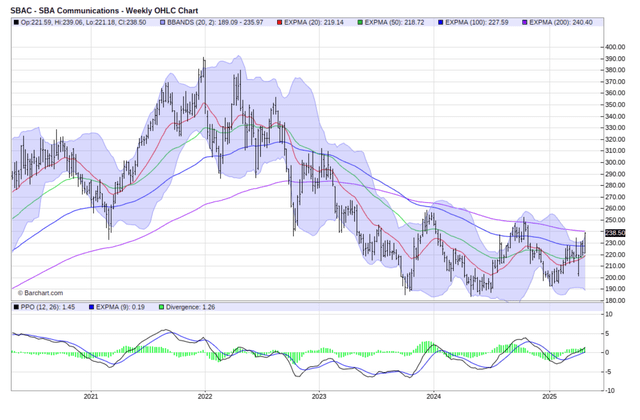This screenshot has width=640, height=420.
Task: Click the red EXPMA (20) legend swatch
Action: (280, 22)
